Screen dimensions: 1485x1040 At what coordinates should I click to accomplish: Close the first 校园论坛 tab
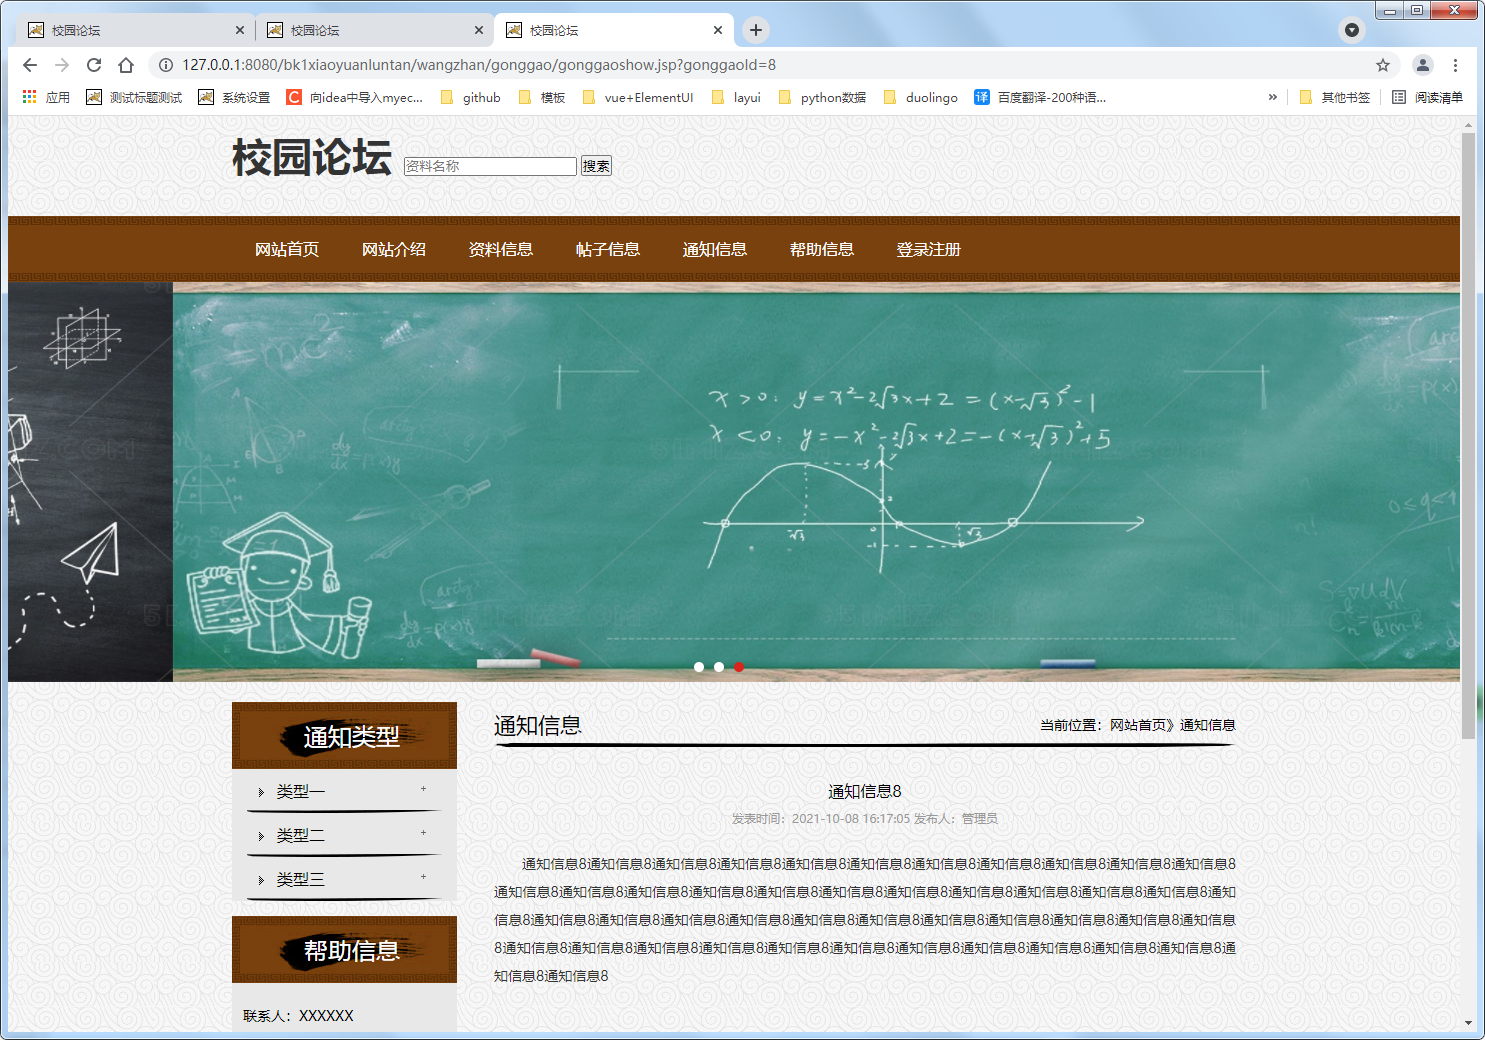point(240,30)
